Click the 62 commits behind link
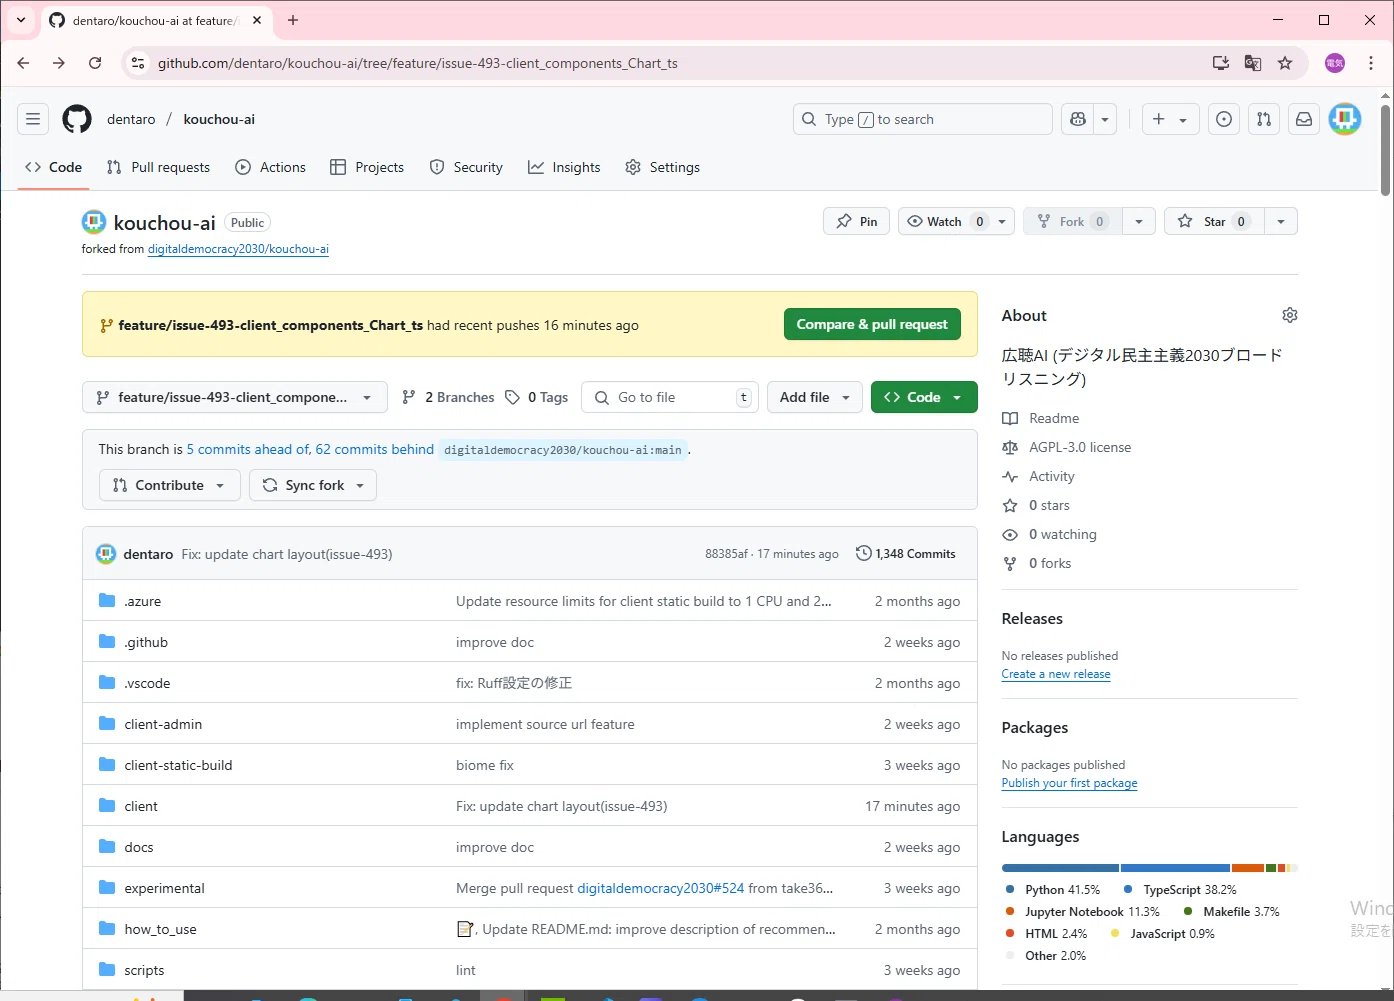The image size is (1394, 1001). (375, 449)
